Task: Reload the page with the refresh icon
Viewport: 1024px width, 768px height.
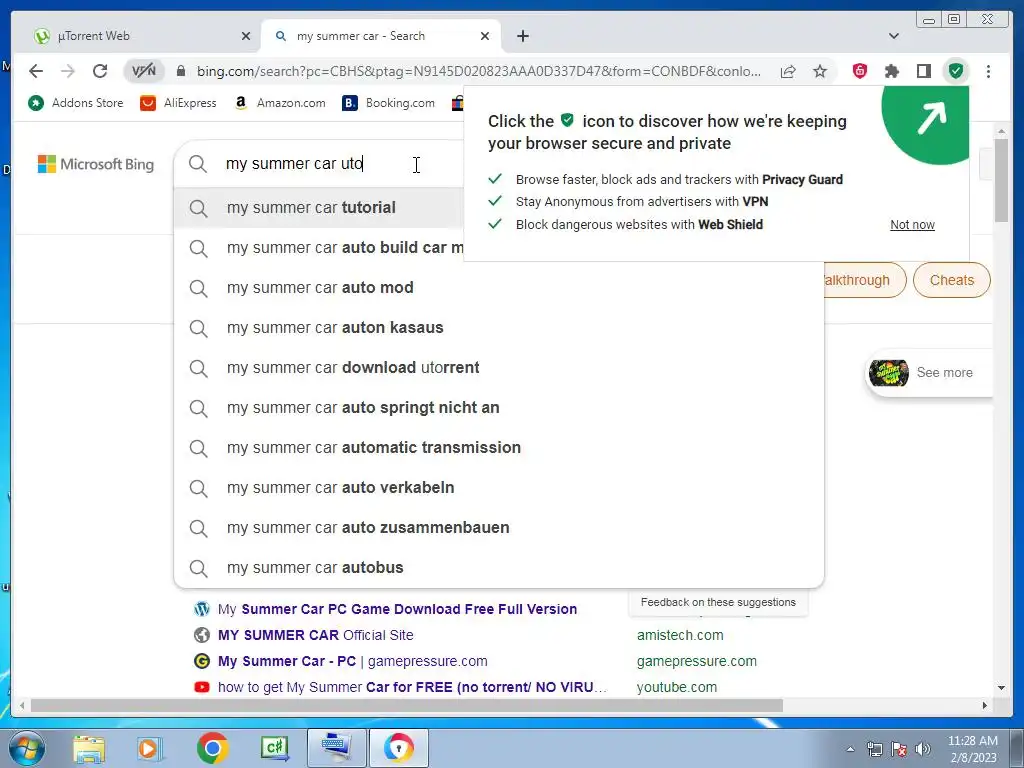Action: click(x=100, y=71)
